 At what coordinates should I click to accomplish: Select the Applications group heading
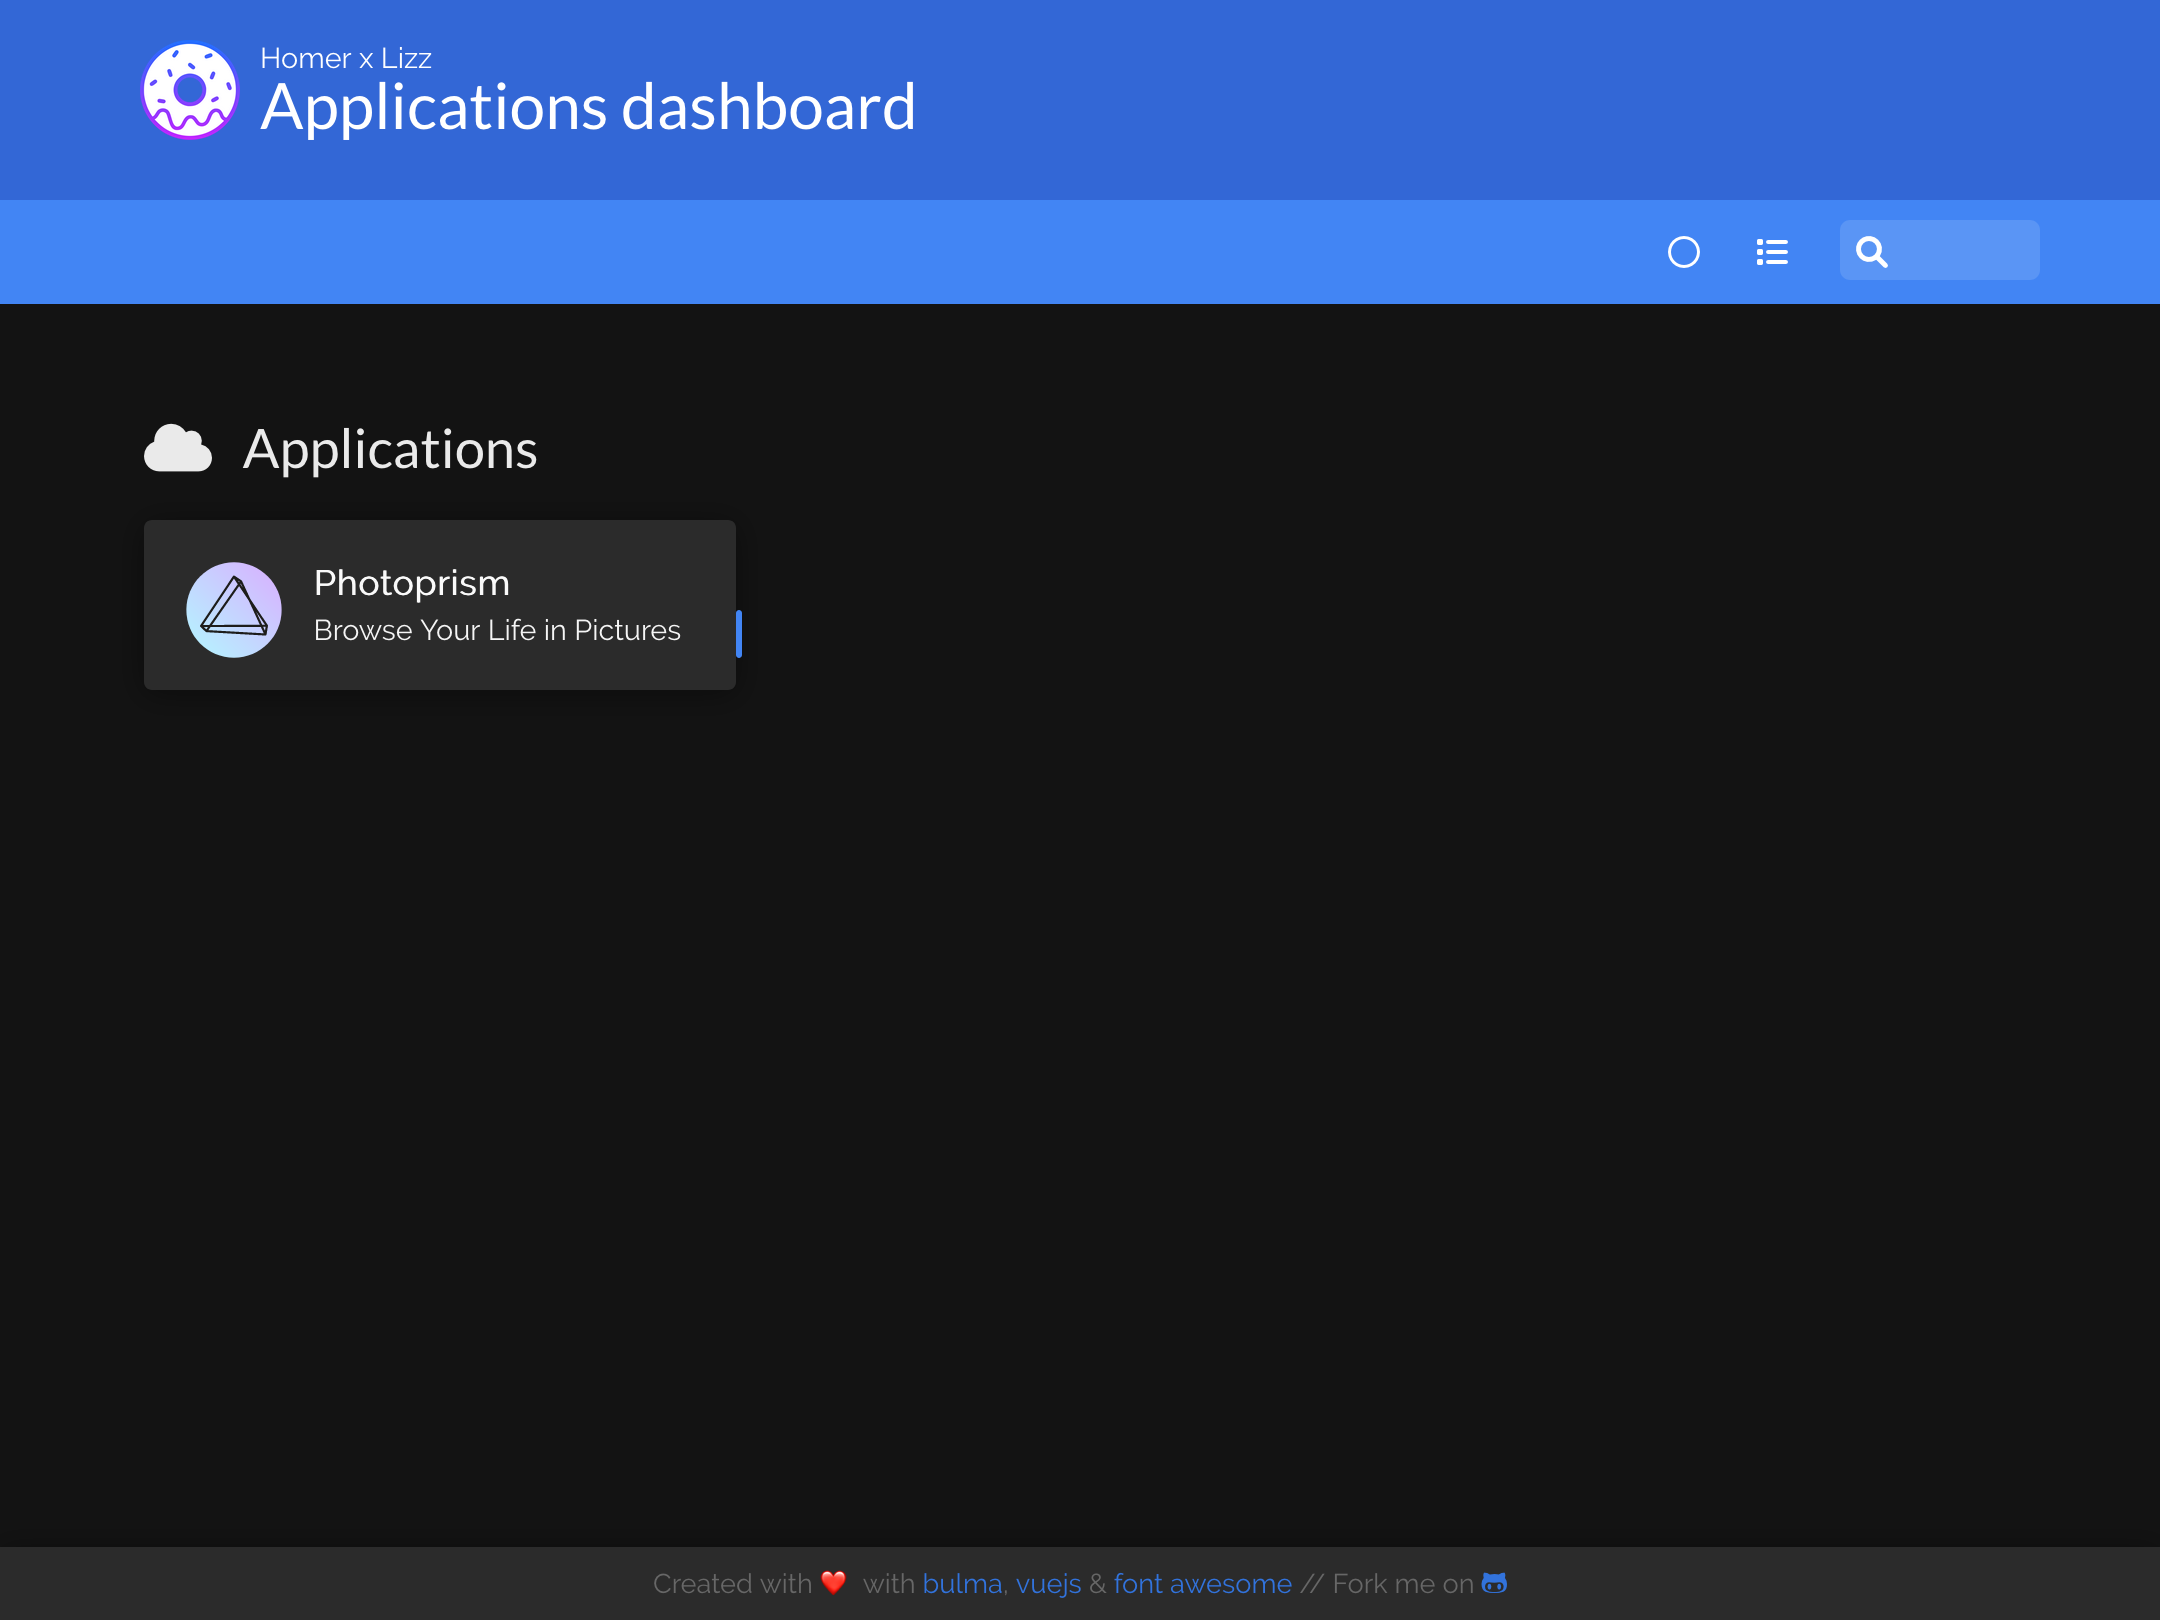click(390, 449)
